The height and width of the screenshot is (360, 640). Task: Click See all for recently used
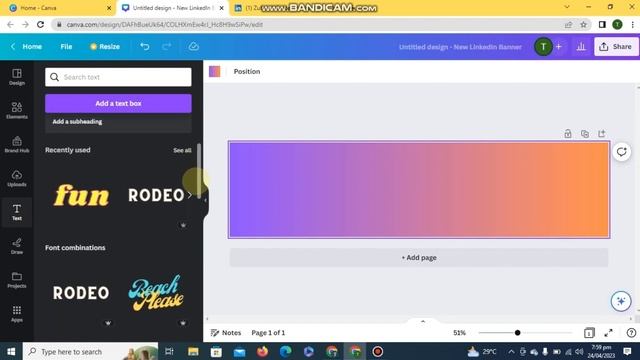coord(182,150)
